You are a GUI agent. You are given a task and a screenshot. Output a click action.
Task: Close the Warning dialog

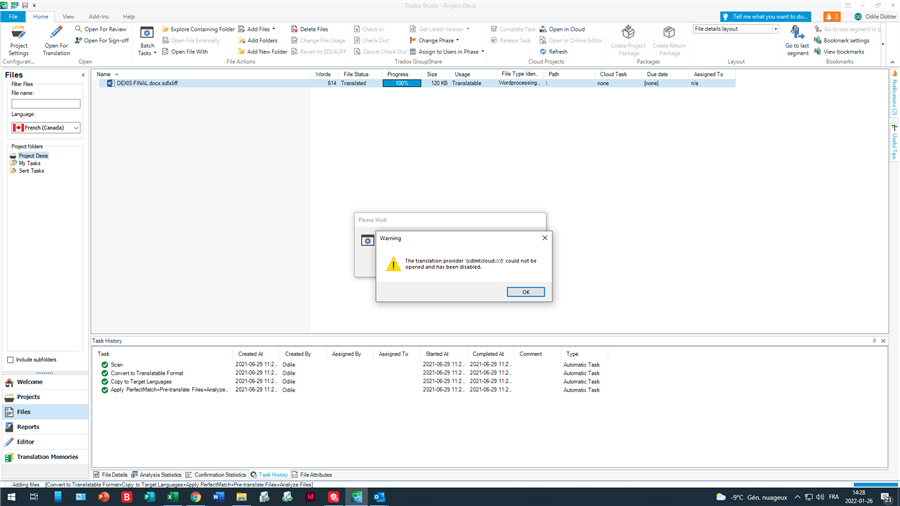pos(545,238)
